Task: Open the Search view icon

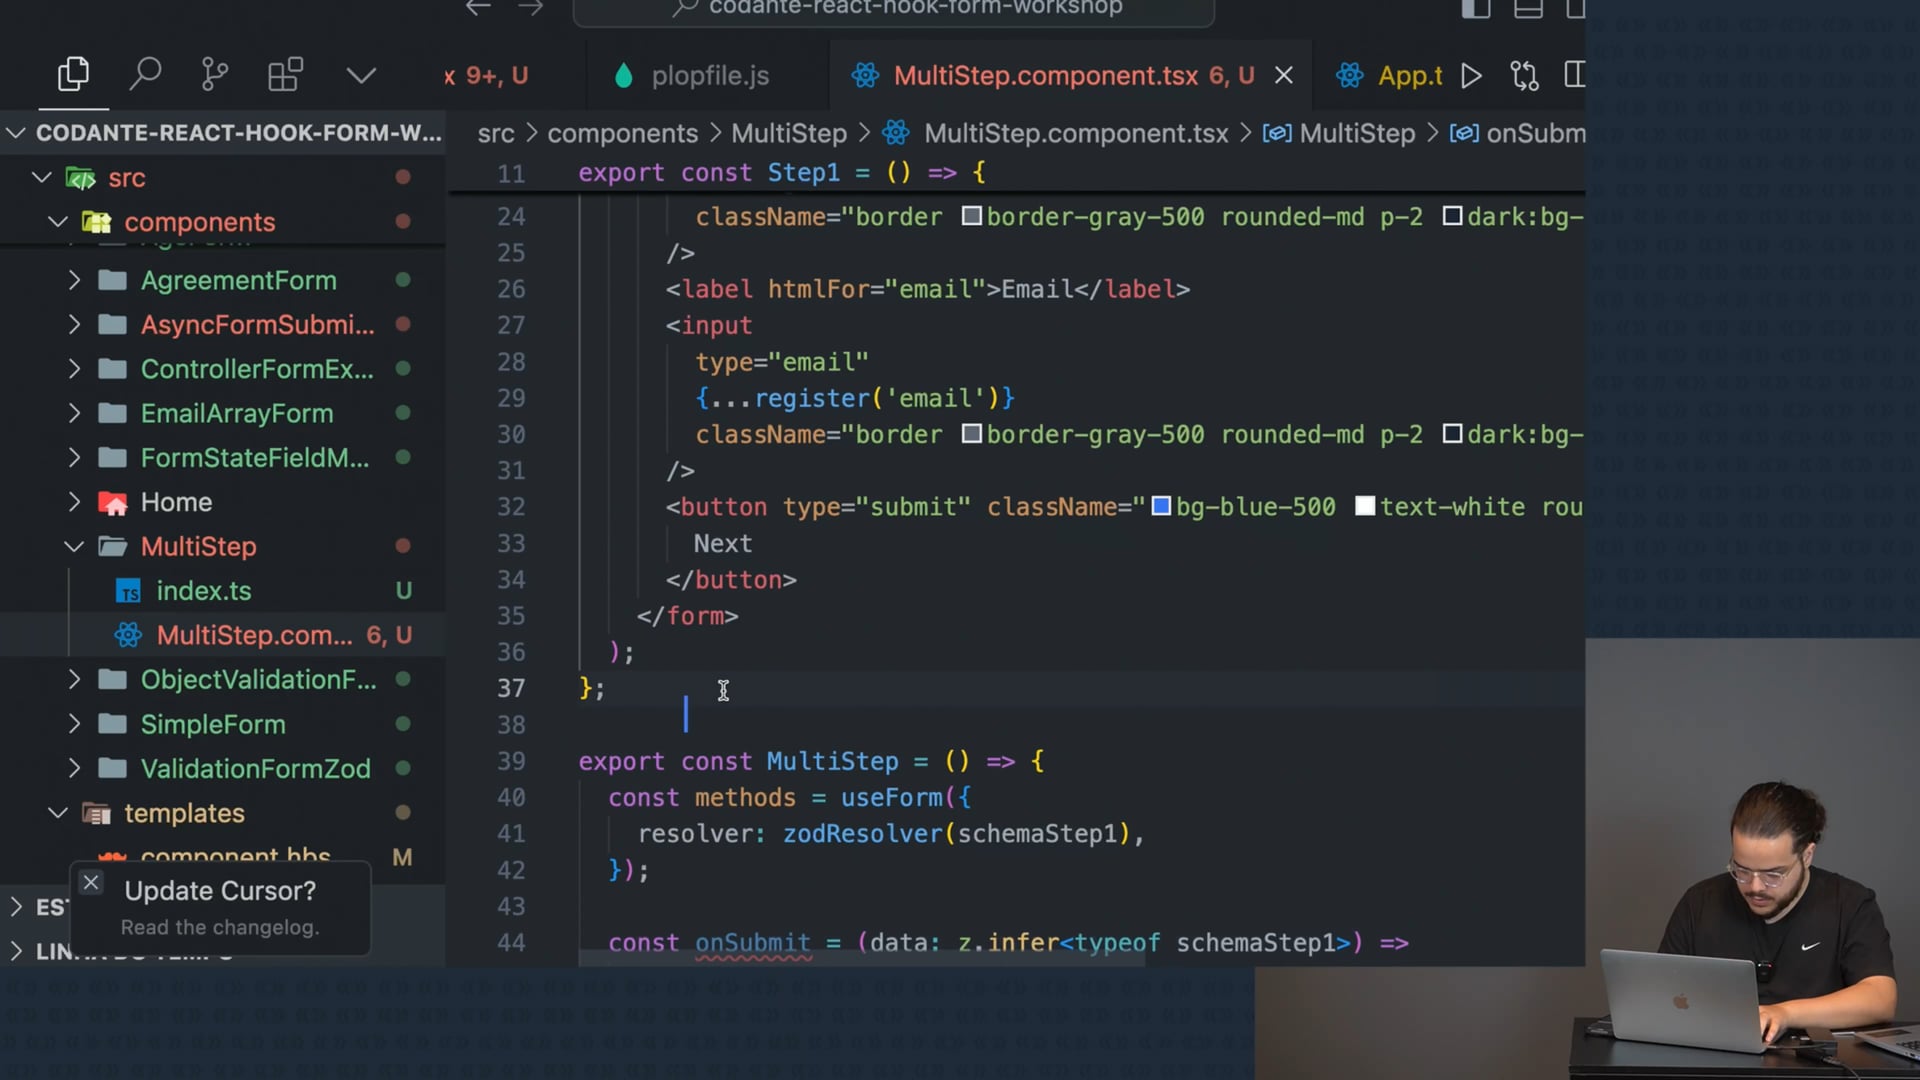Action: pyautogui.click(x=145, y=74)
